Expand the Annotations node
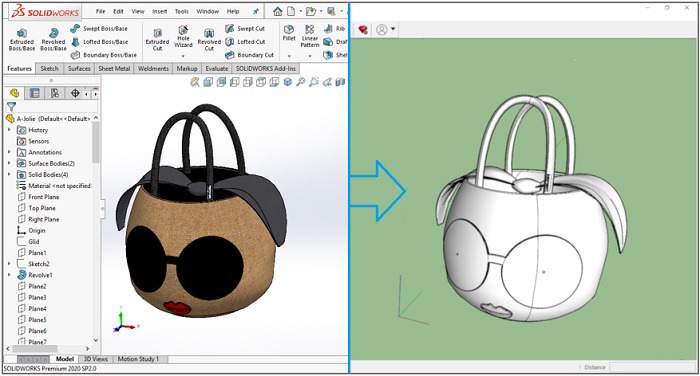Image resolution: width=700 pixels, height=376 pixels. click(x=9, y=152)
